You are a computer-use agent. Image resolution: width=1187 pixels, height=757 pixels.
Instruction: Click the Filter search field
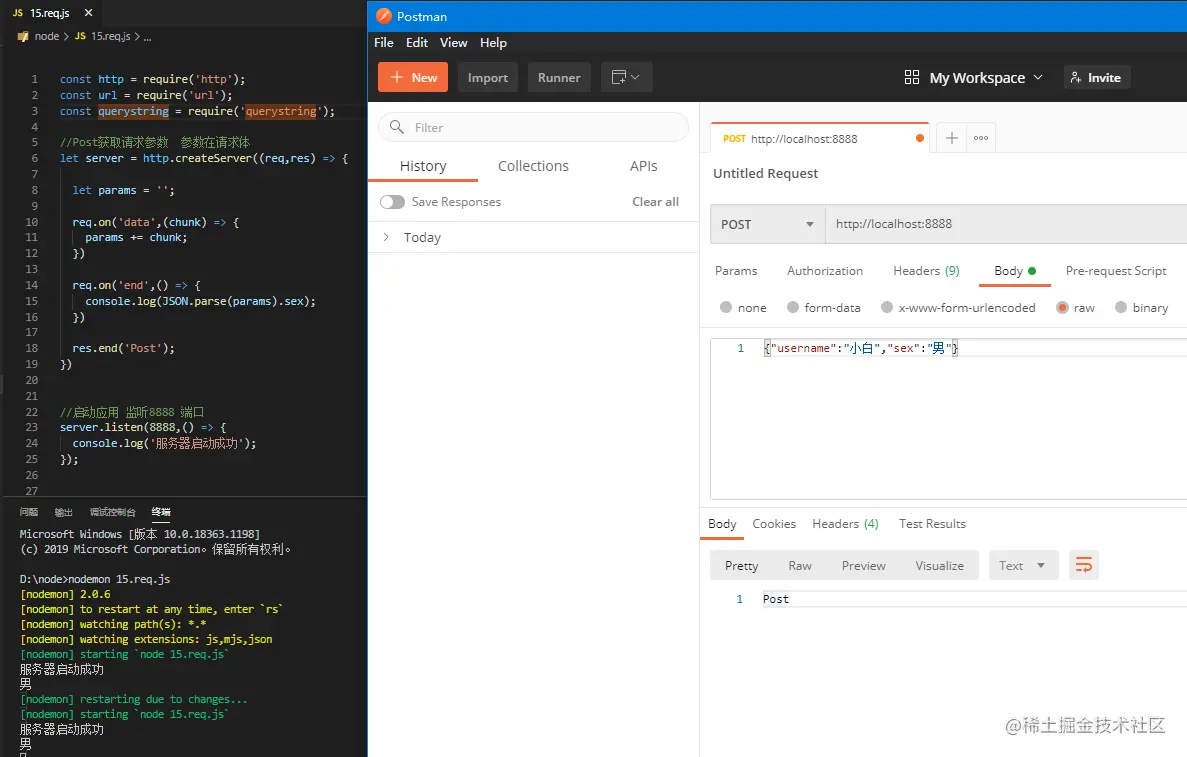tap(534, 127)
